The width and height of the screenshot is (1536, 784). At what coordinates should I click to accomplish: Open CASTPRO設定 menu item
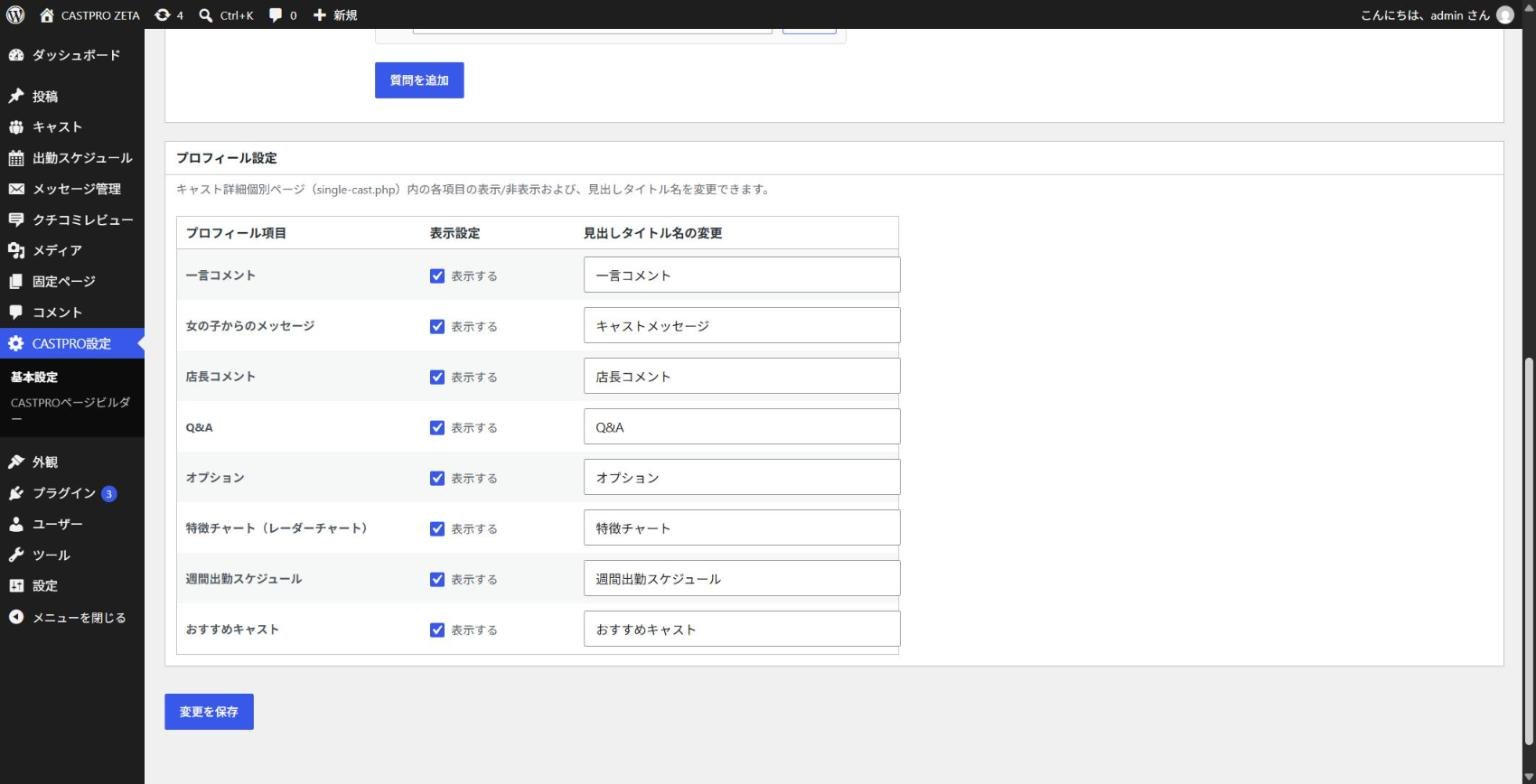tap(72, 343)
